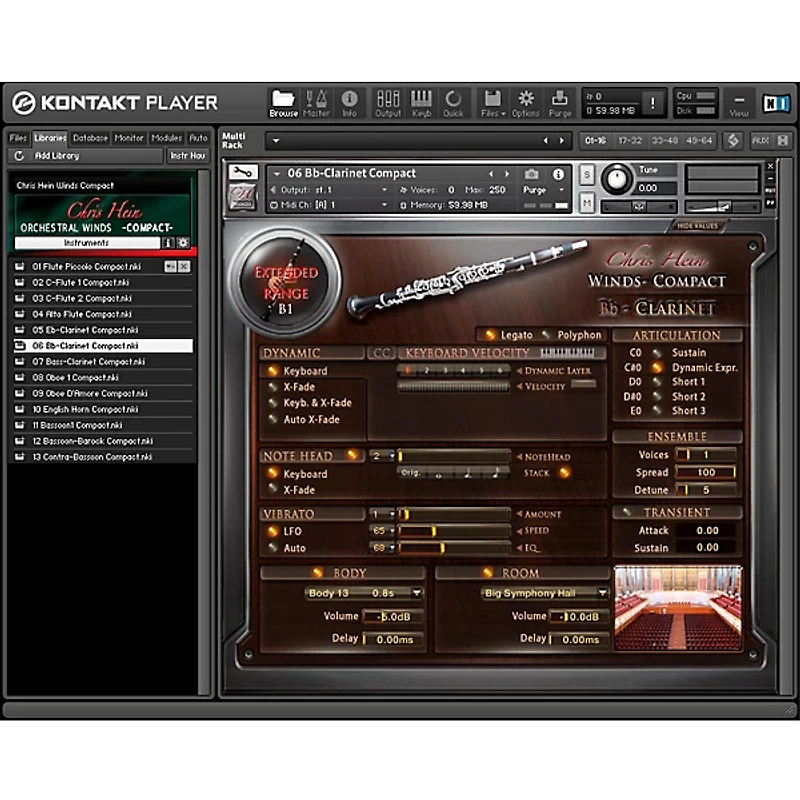800x800 pixels.
Task: Toggle the Master editor icon
Action: [316, 103]
